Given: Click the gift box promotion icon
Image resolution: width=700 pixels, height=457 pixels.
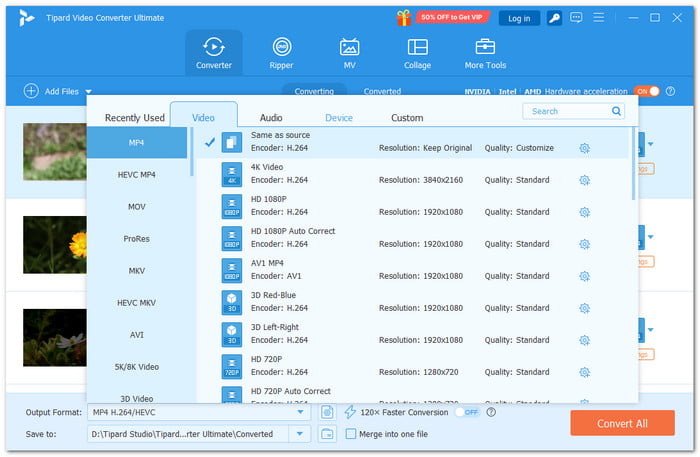Looking at the screenshot, I should [404, 18].
